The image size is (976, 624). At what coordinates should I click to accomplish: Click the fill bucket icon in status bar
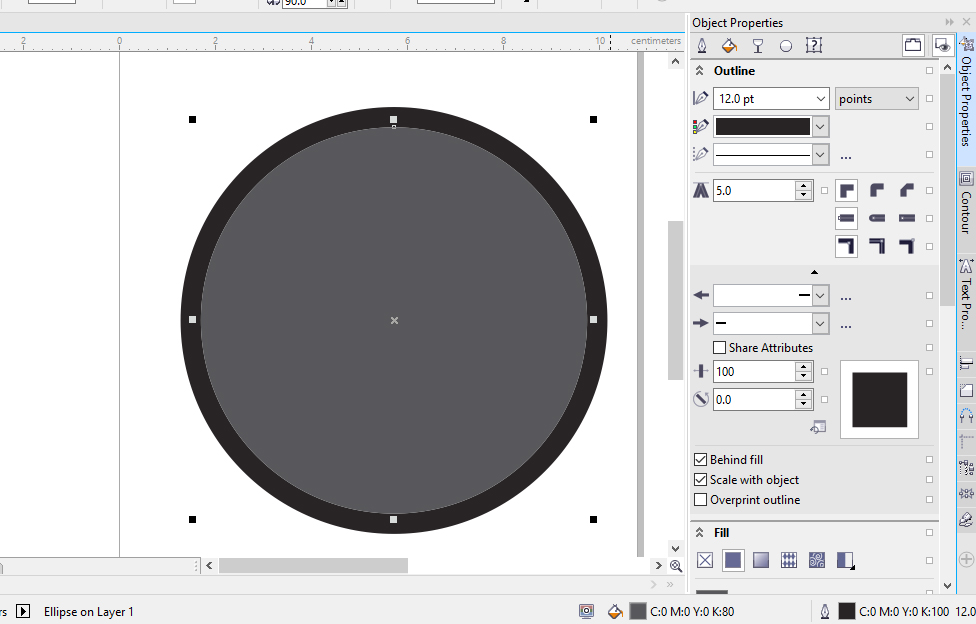point(615,612)
